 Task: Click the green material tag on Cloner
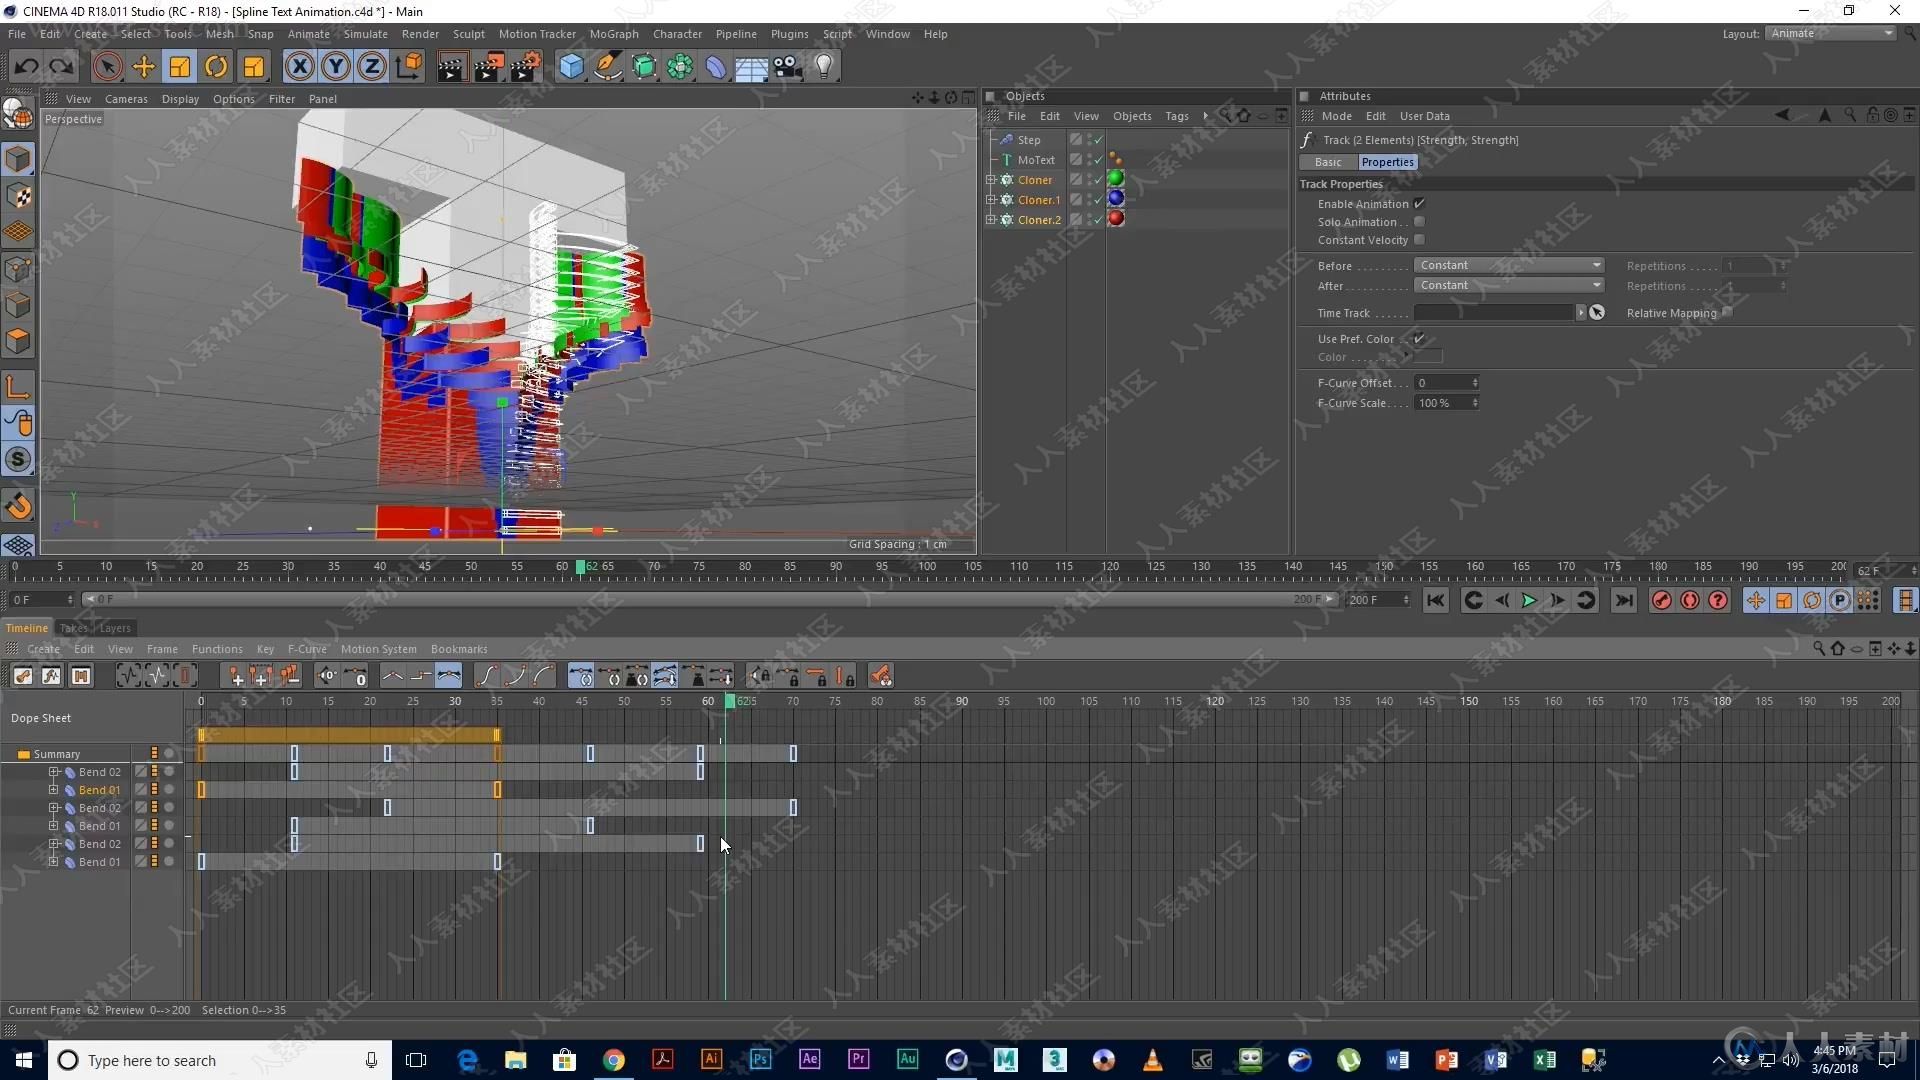point(1116,179)
